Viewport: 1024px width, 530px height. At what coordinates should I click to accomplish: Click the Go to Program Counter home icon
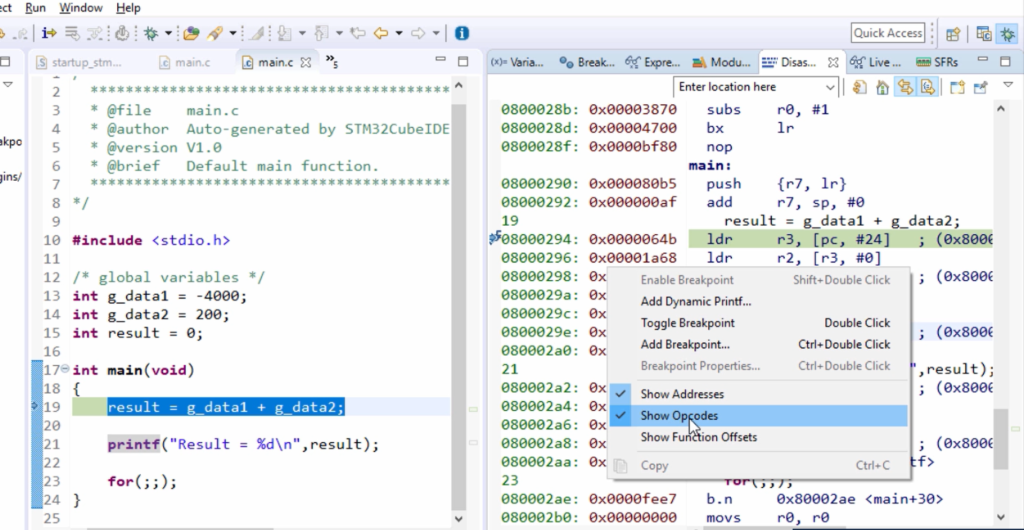click(882, 87)
